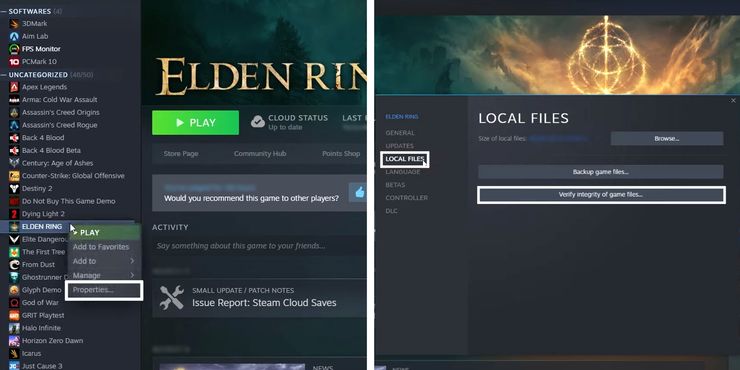This screenshot has height=370, width=740.
Task: Click the green Play button
Action: pos(195,123)
